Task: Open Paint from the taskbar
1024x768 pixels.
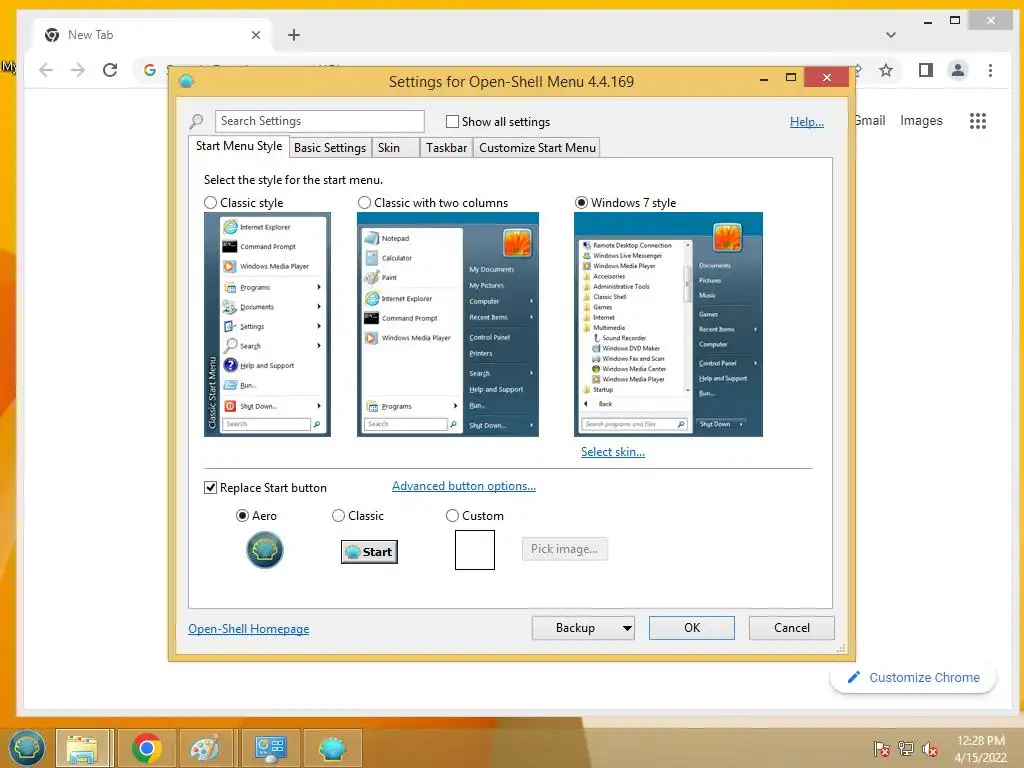Action: click(x=204, y=748)
